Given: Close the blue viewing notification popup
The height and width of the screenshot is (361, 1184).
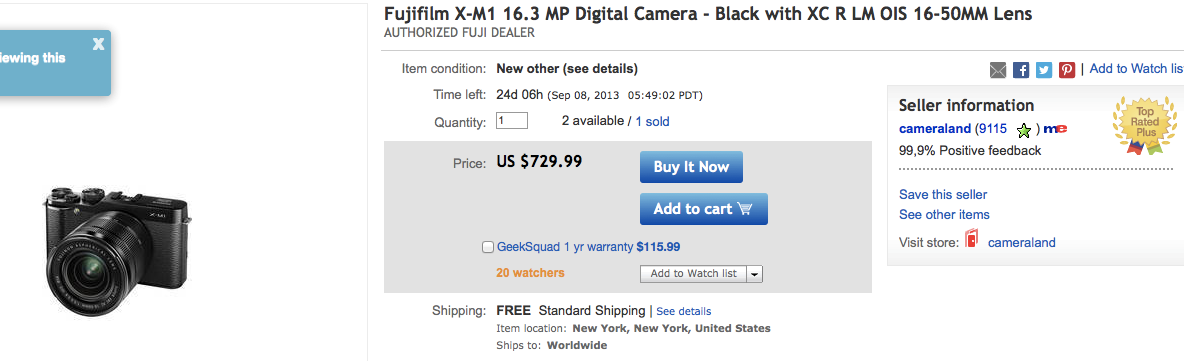Looking at the screenshot, I should 98,44.
